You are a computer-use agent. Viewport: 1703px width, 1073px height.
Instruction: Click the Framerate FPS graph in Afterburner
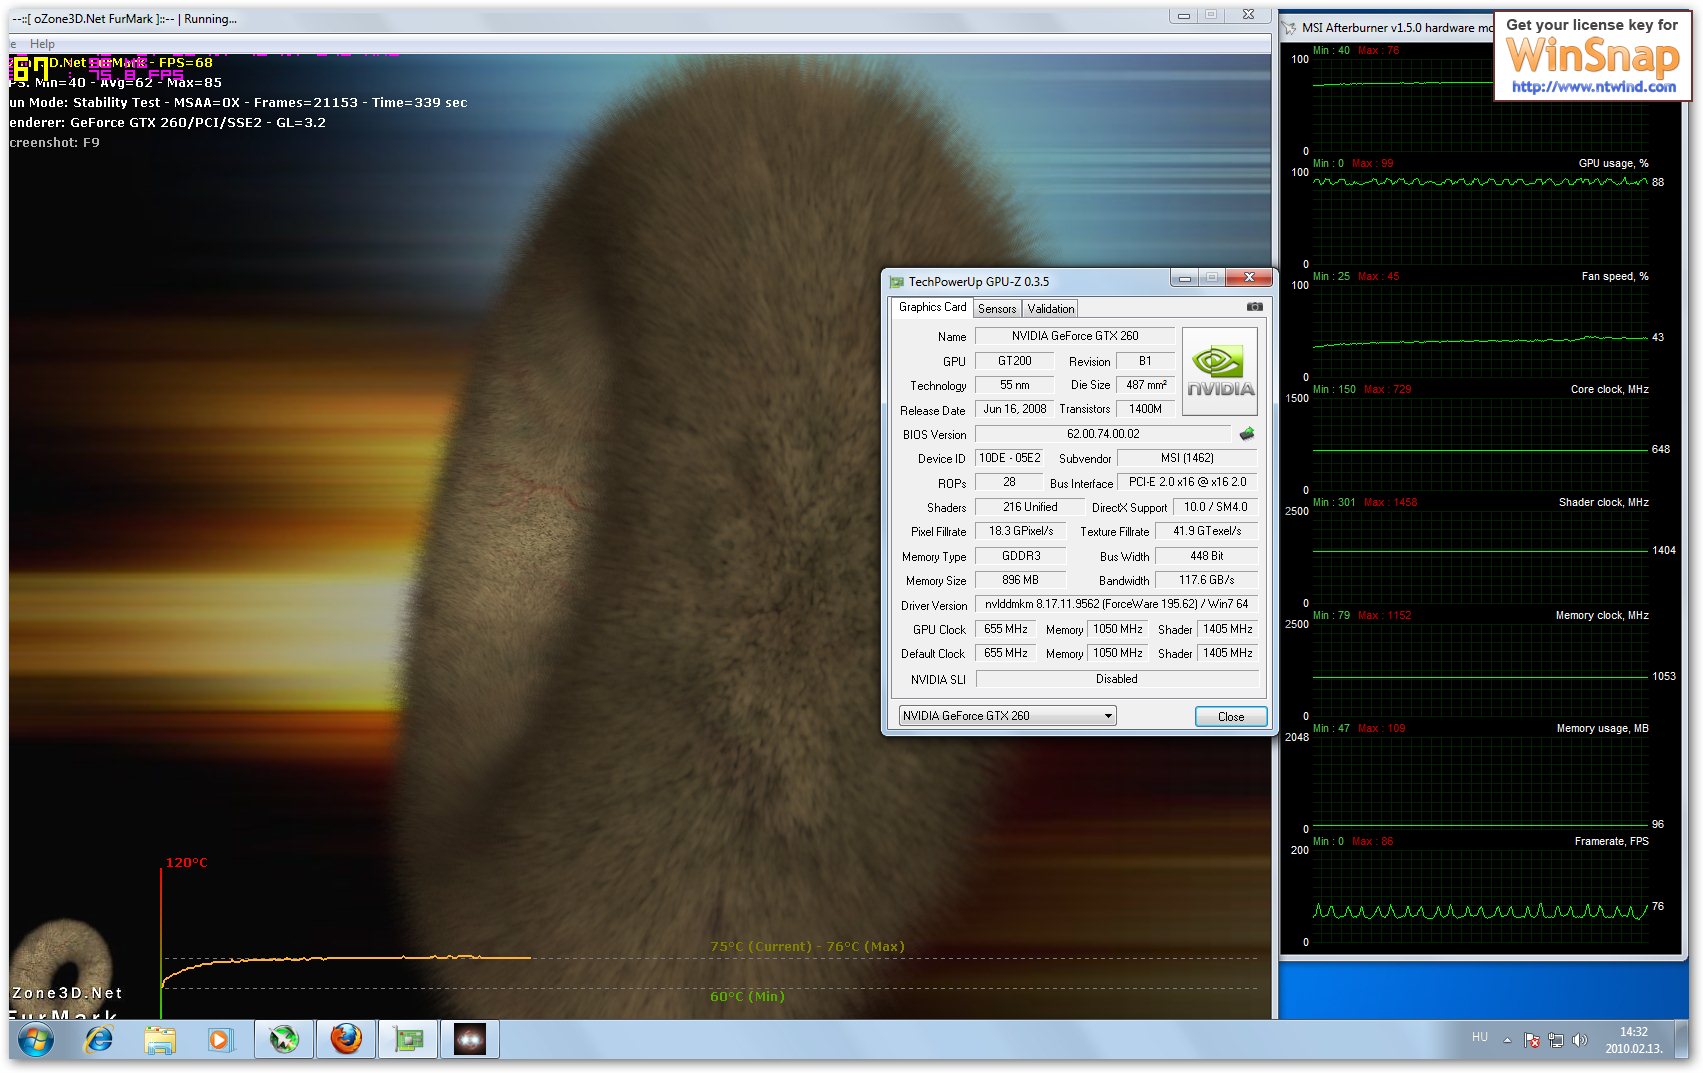tap(1480, 895)
